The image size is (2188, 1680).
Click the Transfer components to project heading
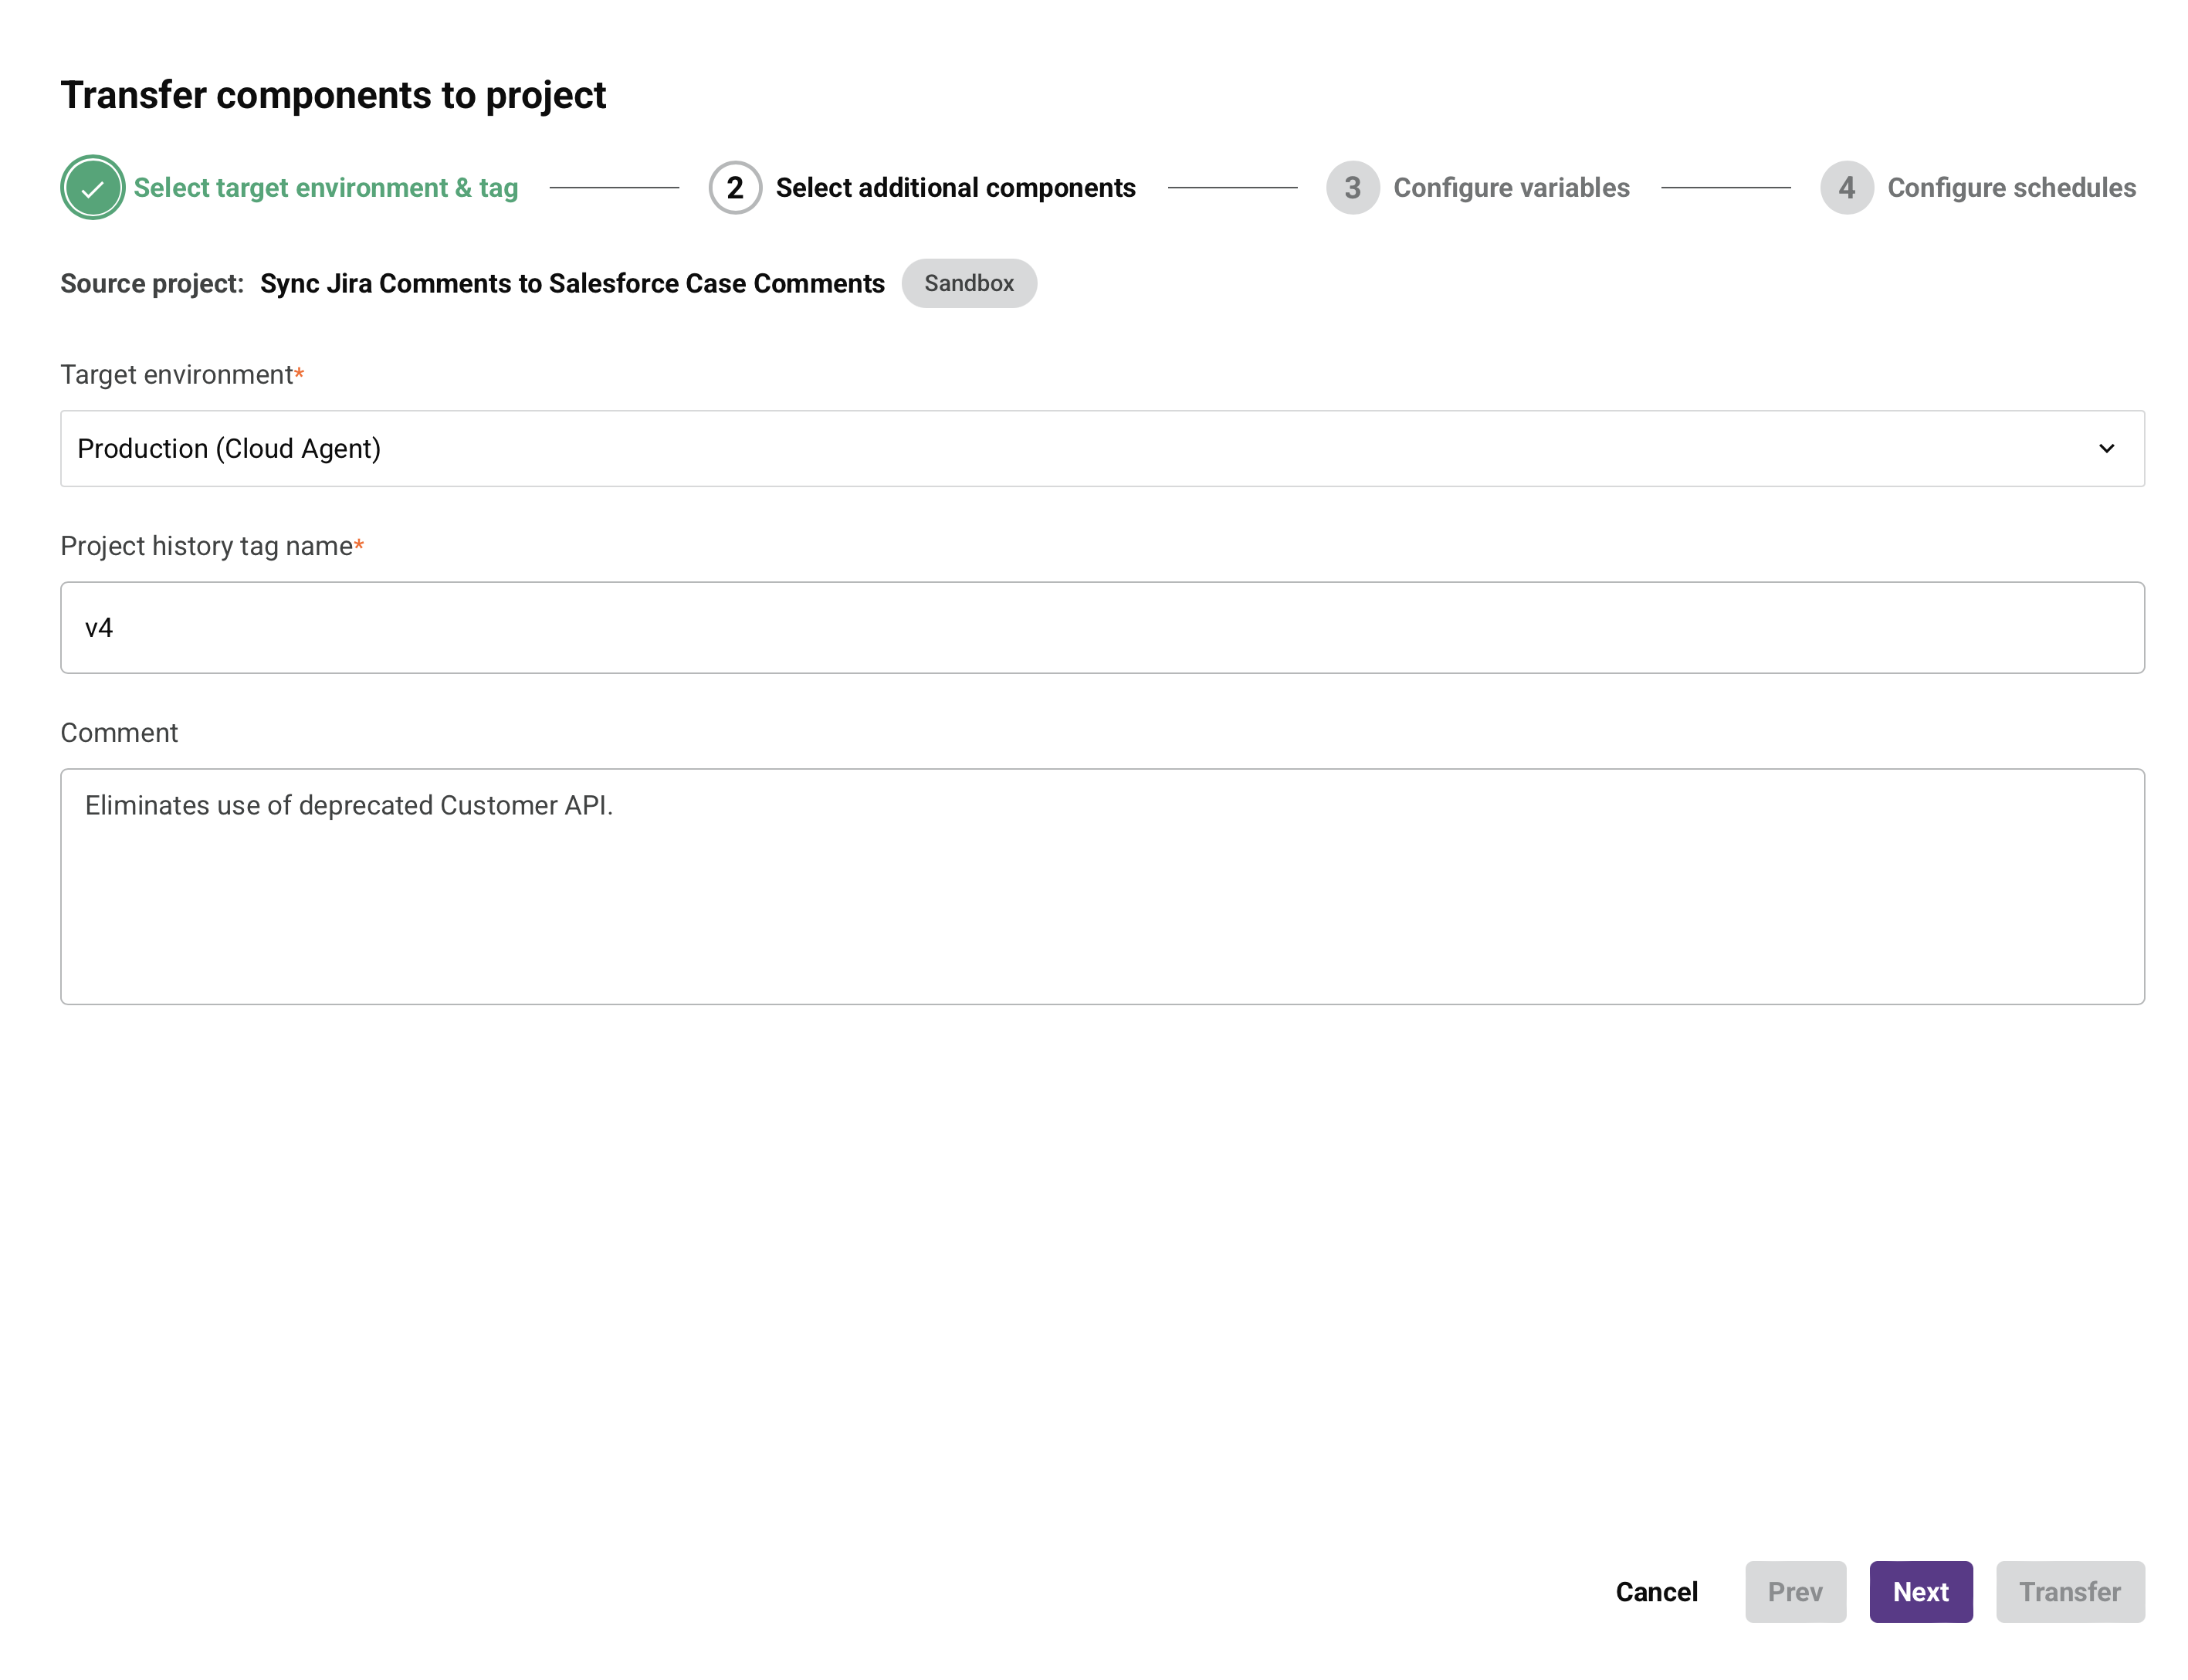tap(334, 95)
